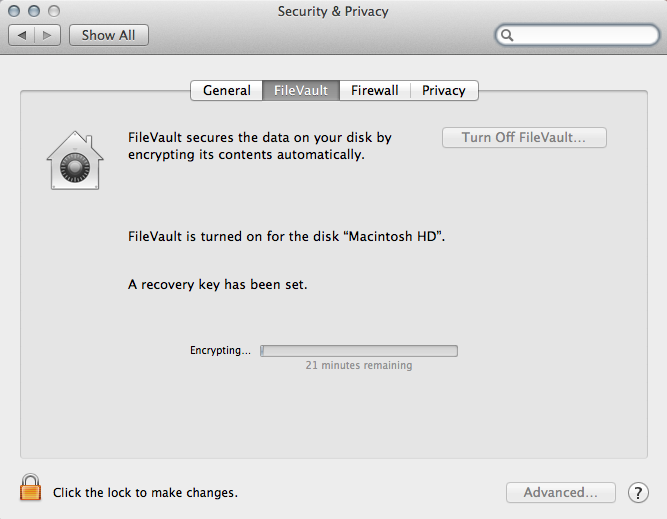The width and height of the screenshot is (667, 519).
Task: Open help with the question mark button
Action: [638, 492]
